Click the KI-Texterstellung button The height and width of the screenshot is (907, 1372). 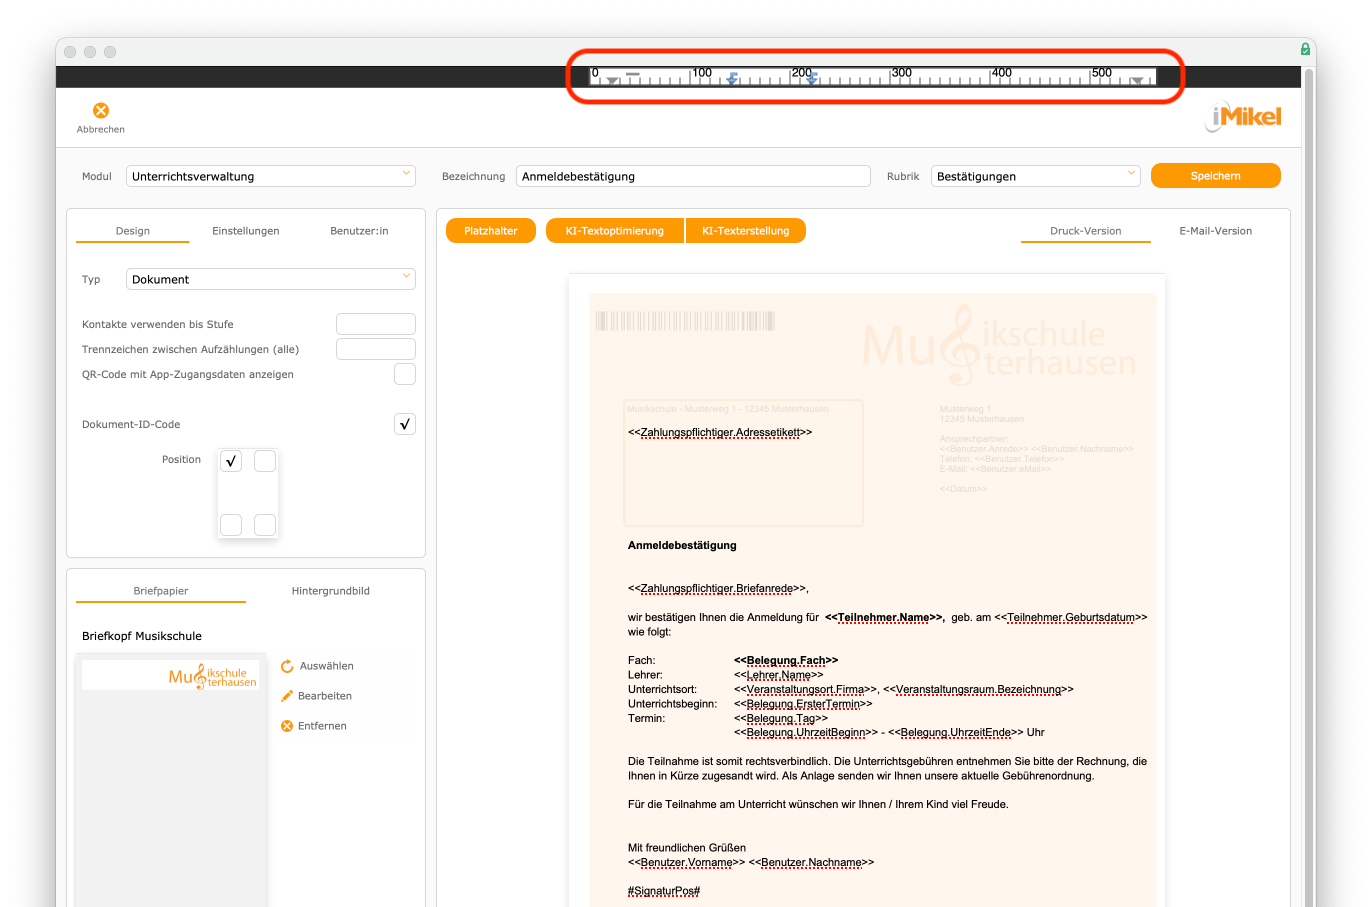(x=746, y=231)
